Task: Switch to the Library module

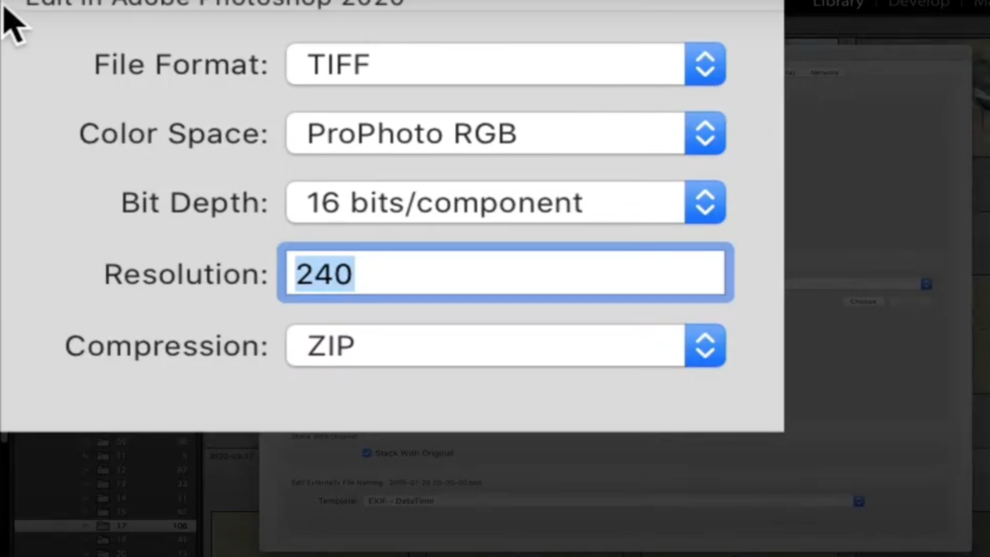Action: (838, 5)
